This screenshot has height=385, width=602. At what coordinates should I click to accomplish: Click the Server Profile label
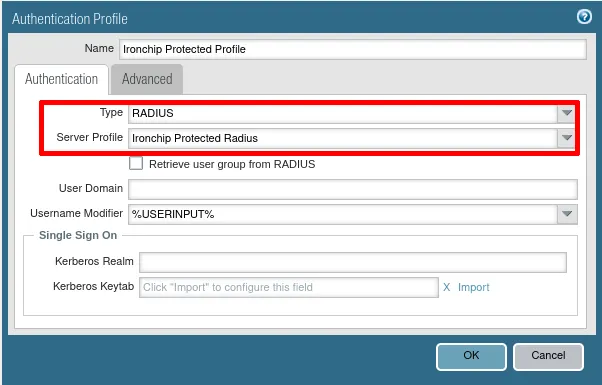[89, 137]
